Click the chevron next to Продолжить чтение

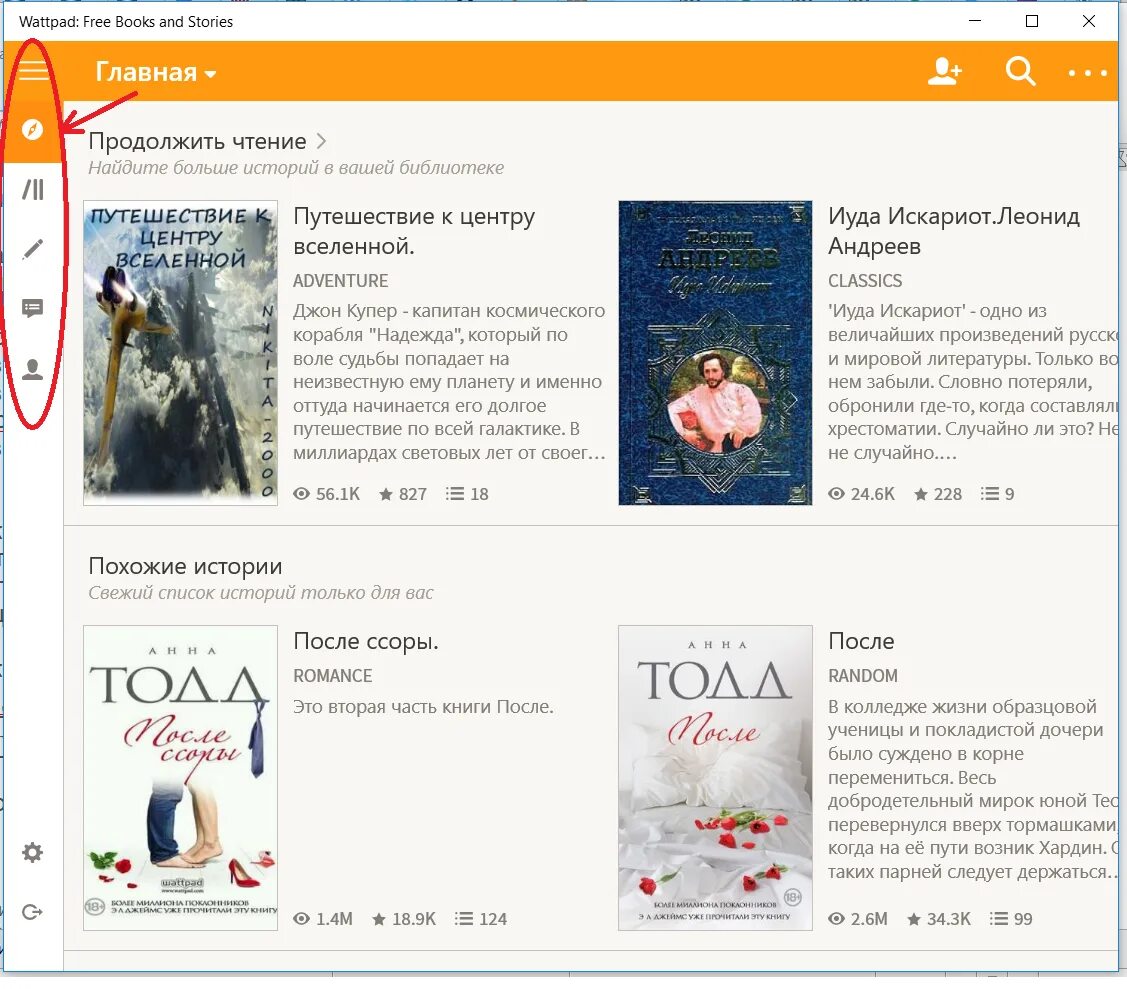pyautogui.click(x=321, y=141)
